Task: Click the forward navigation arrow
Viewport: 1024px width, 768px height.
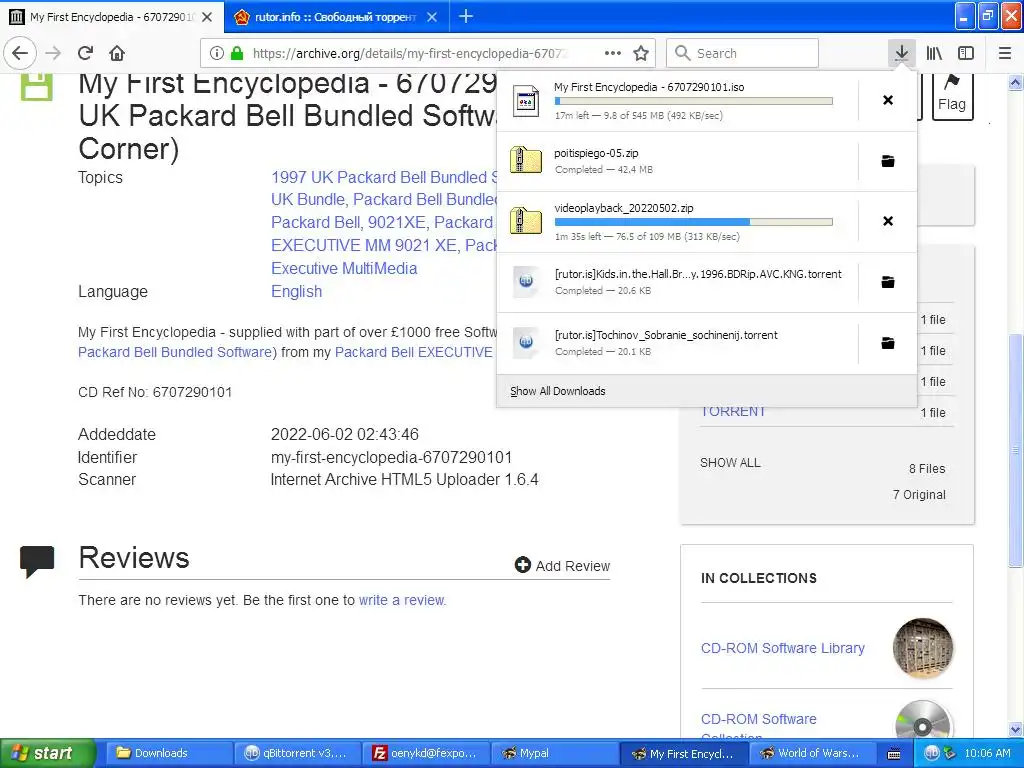Action: 53,53
